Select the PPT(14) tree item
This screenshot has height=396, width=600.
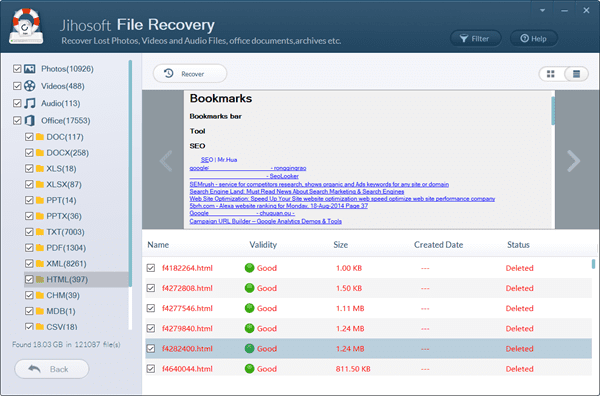(x=61, y=200)
